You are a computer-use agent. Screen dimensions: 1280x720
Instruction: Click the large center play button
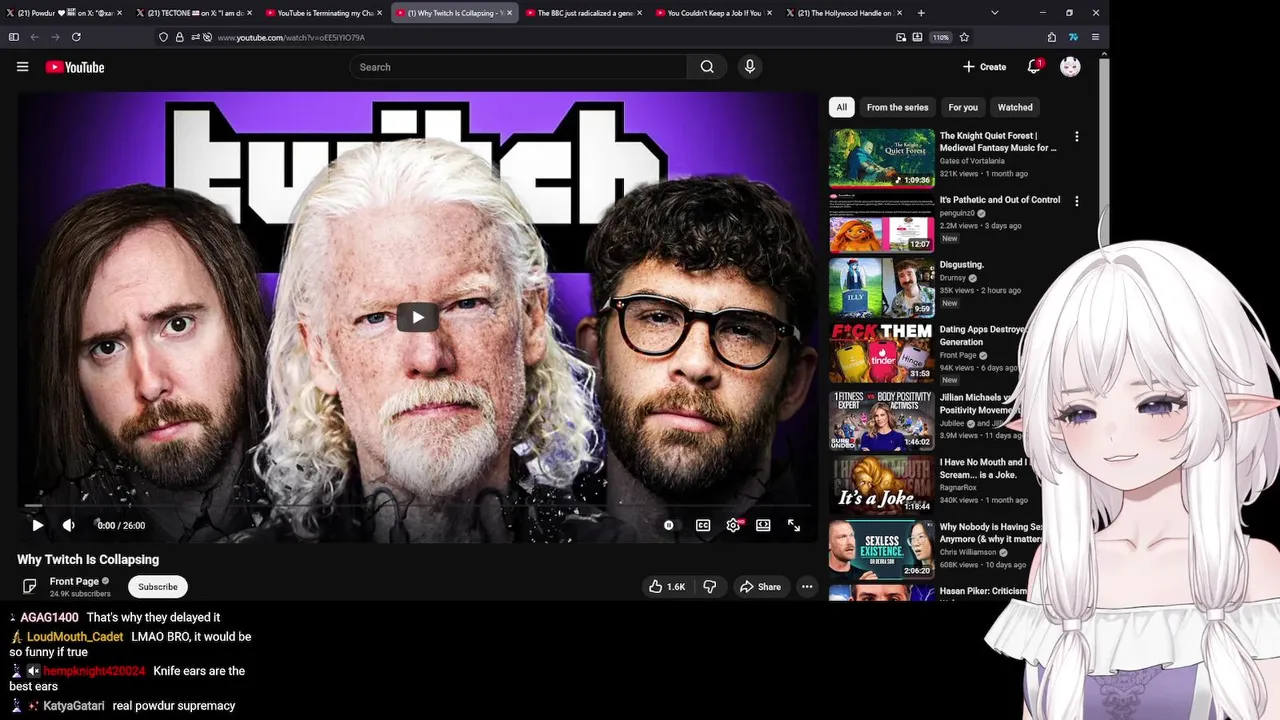[418, 317]
